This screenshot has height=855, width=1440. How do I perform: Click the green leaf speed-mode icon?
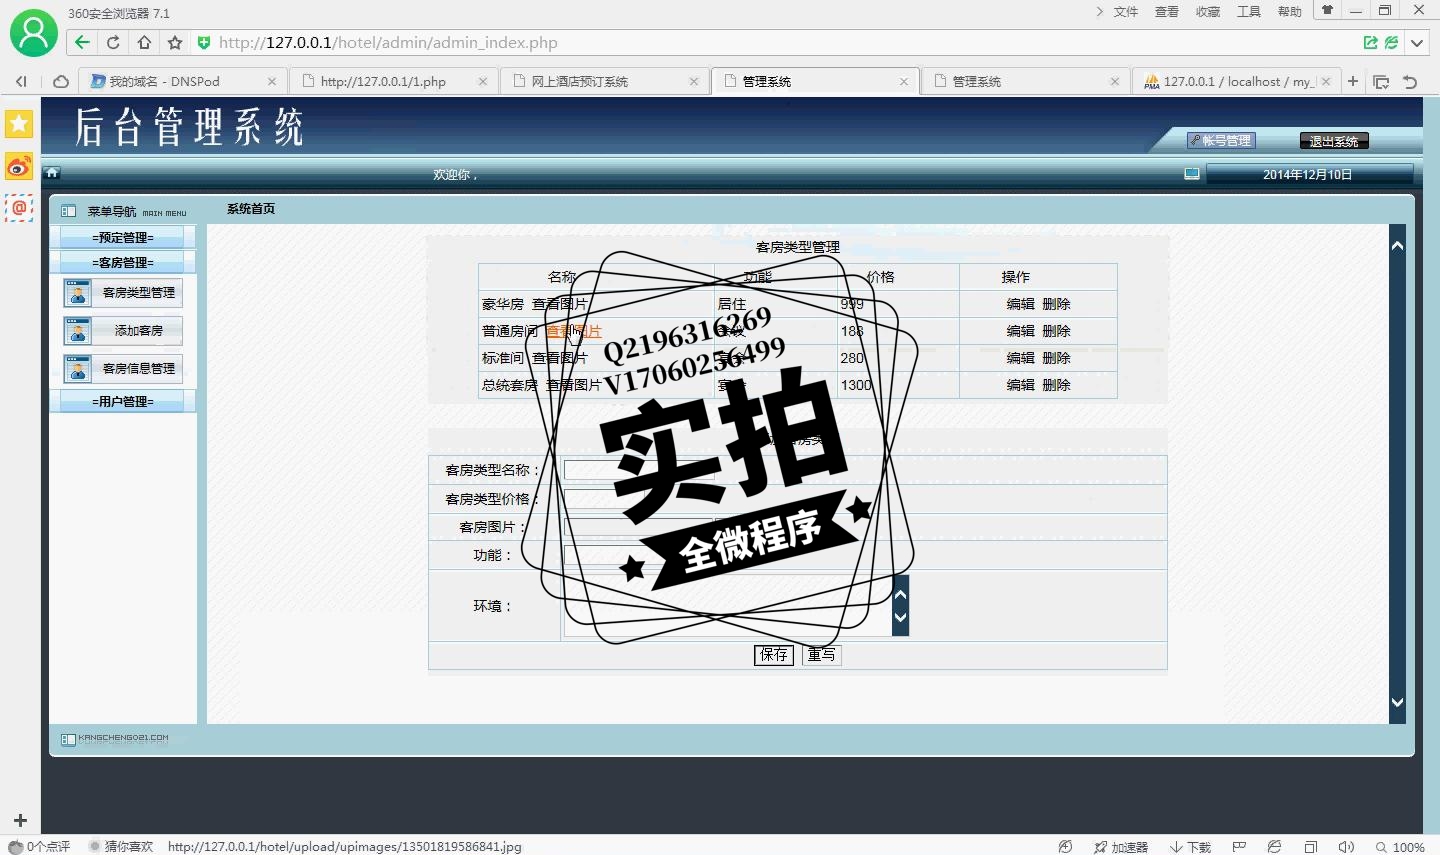point(1391,42)
